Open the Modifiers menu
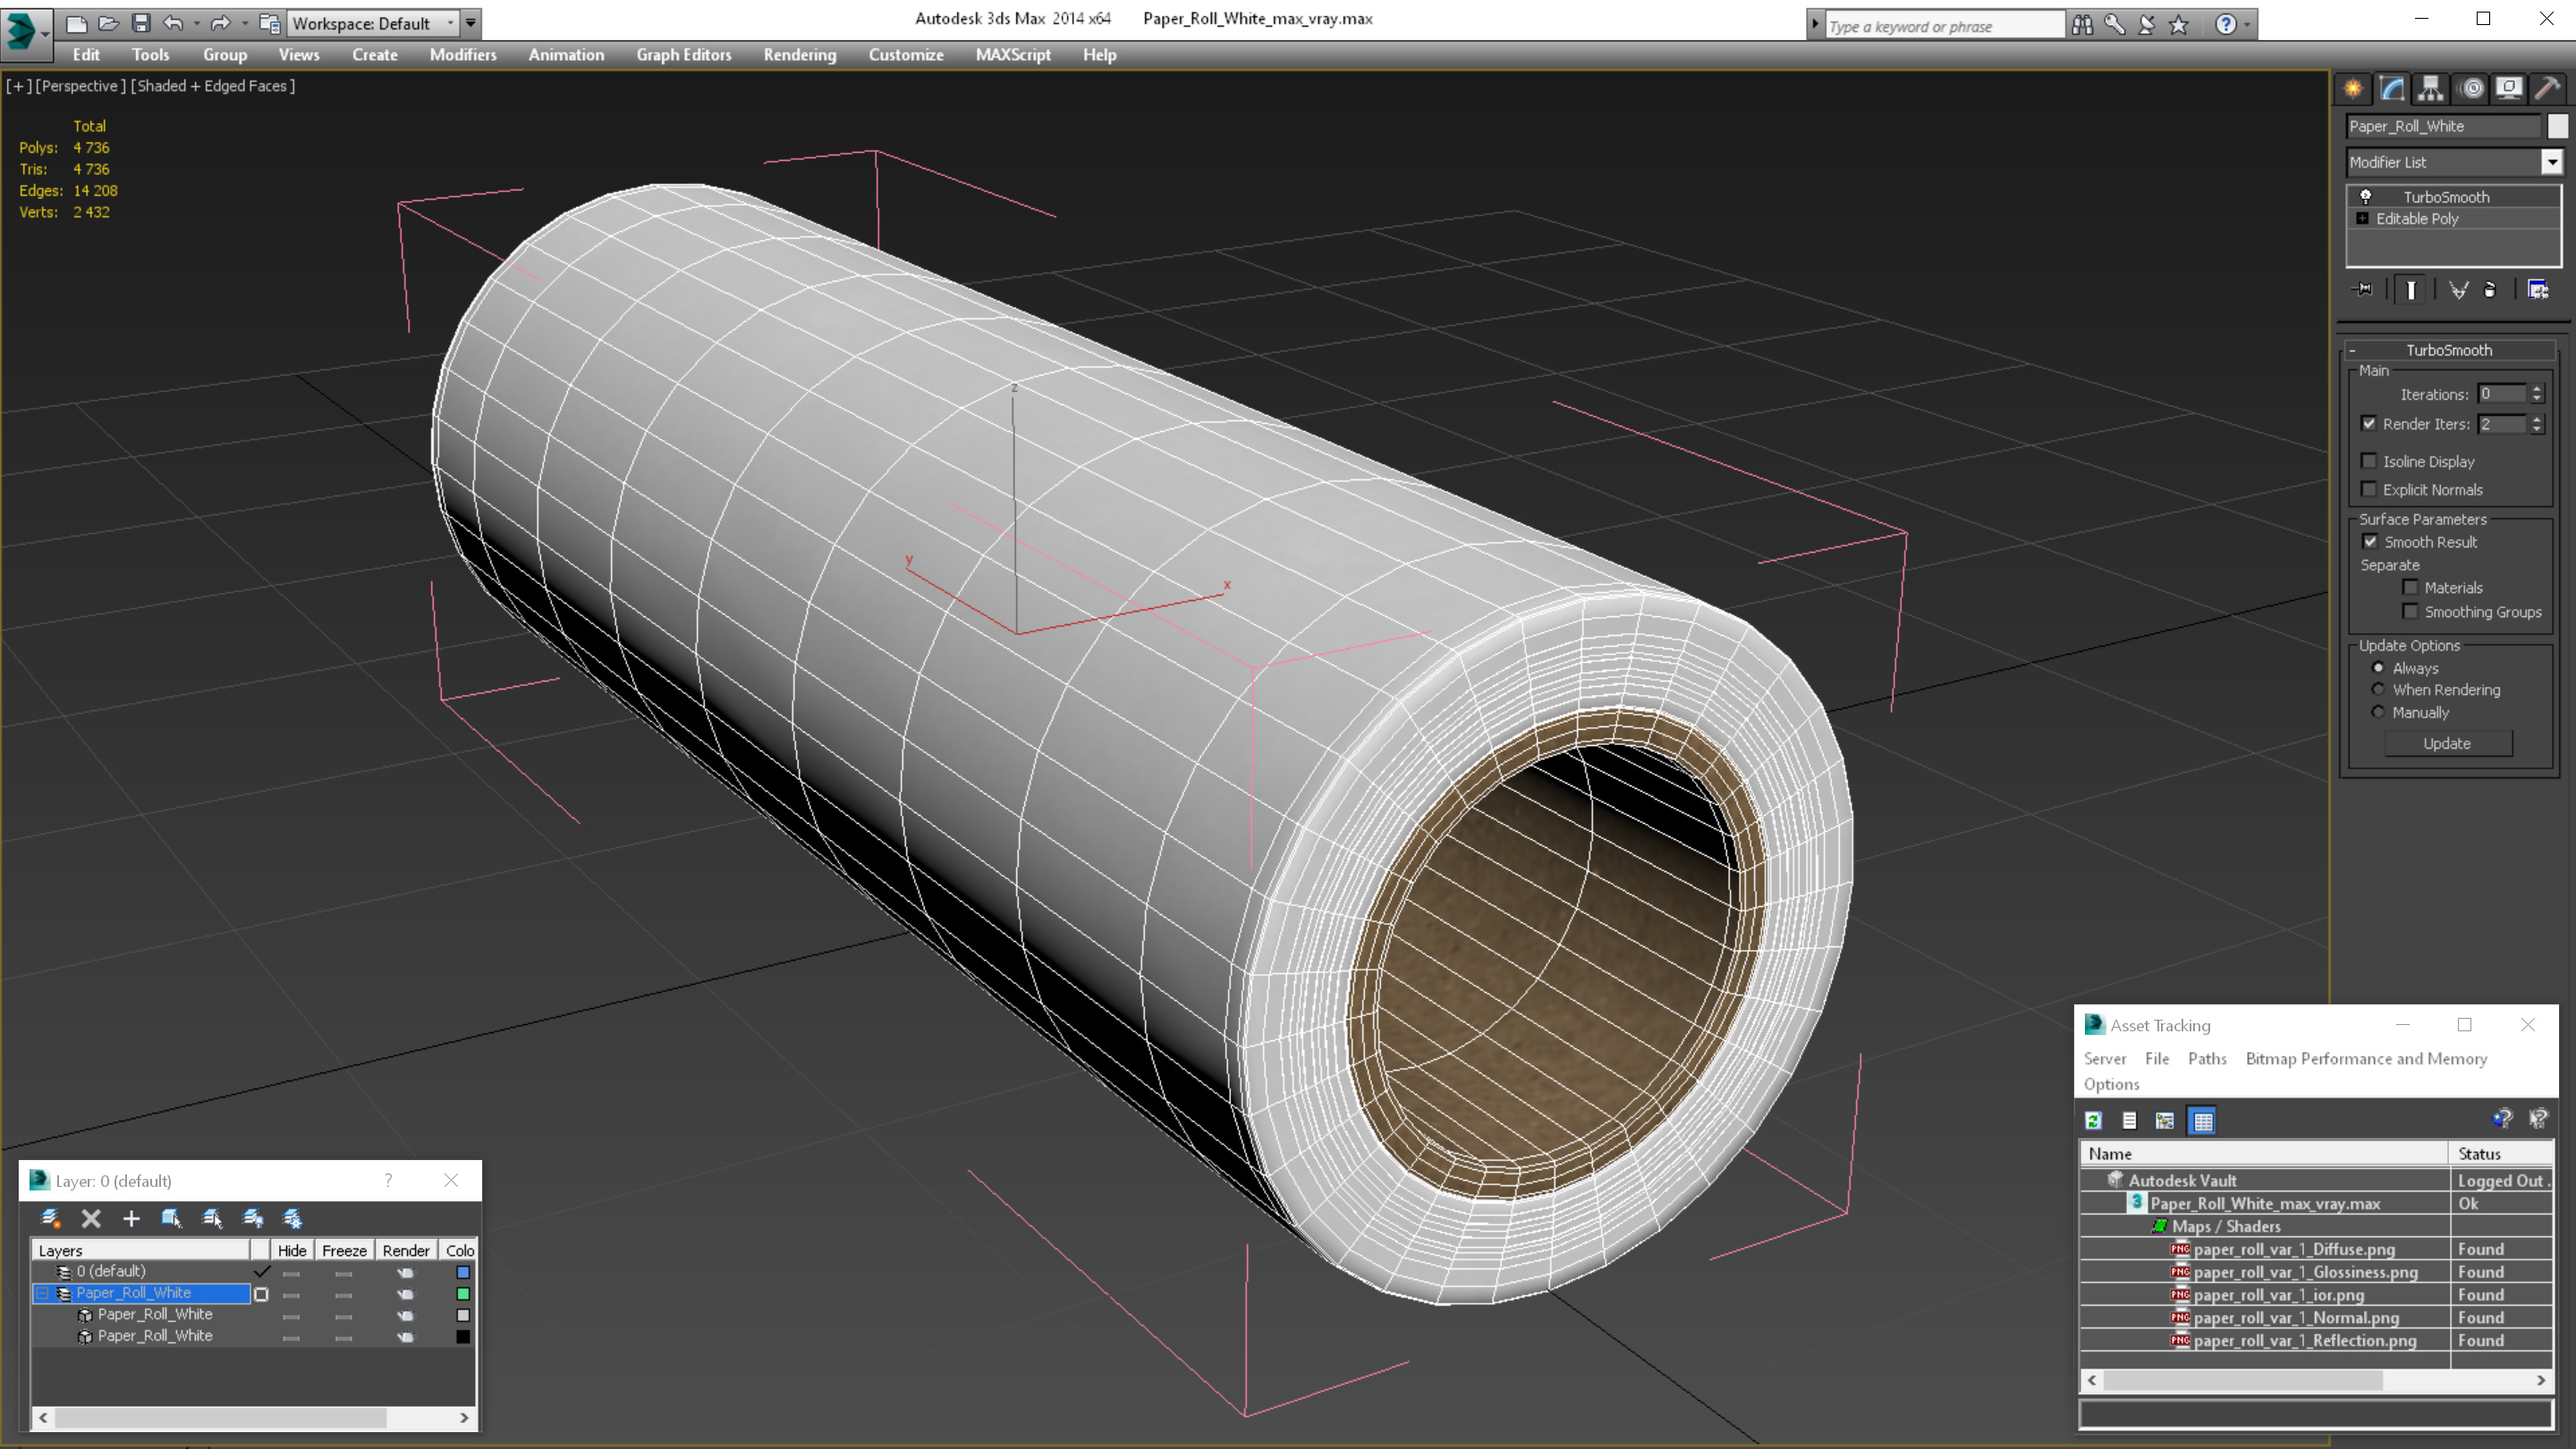This screenshot has height=1449, width=2576. coord(463,55)
